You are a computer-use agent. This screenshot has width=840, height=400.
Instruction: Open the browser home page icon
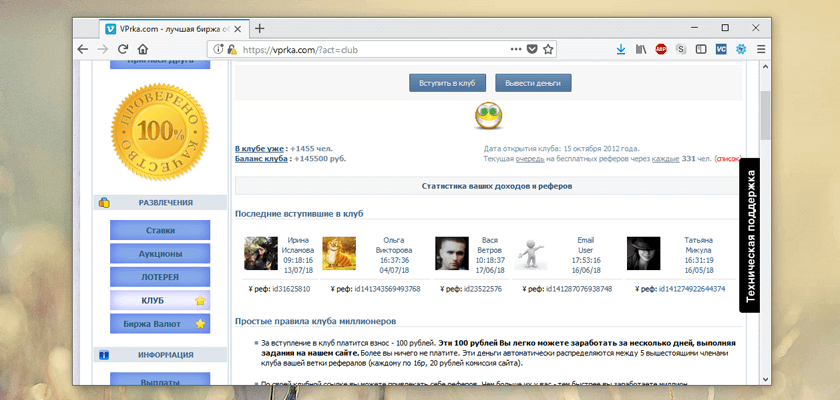[142, 49]
